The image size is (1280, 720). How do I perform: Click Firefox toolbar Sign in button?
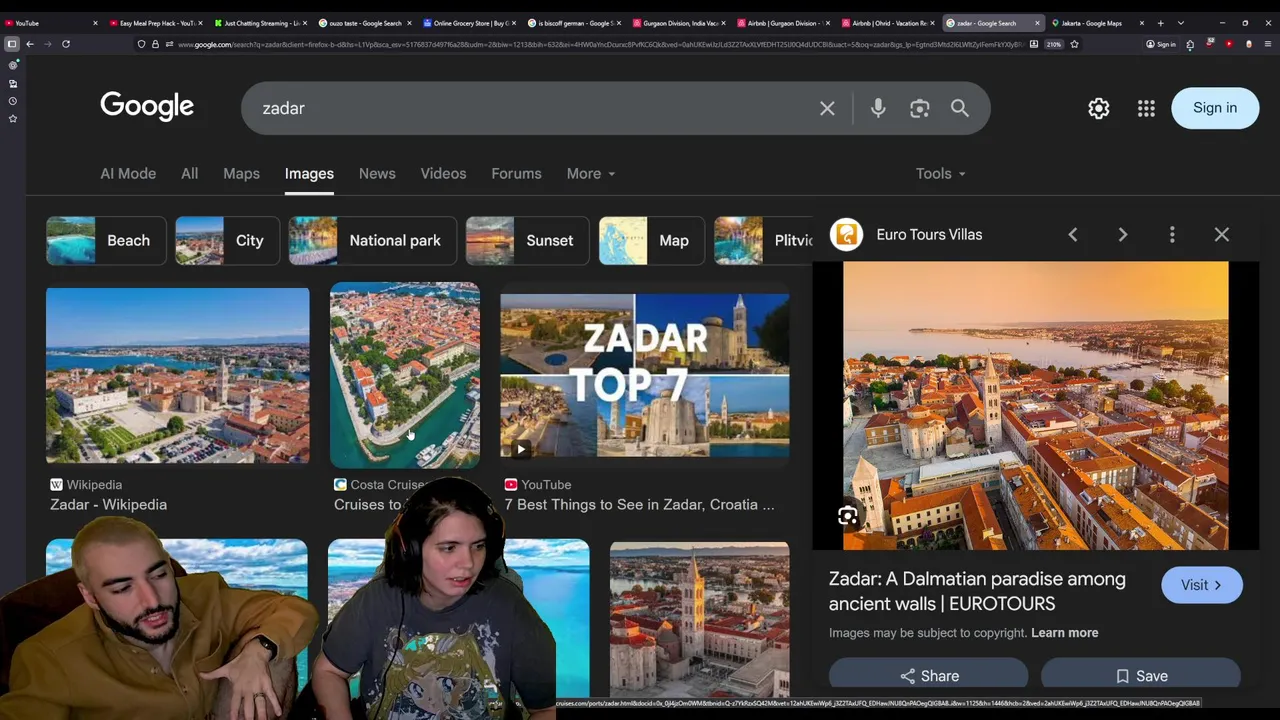click(1161, 44)
